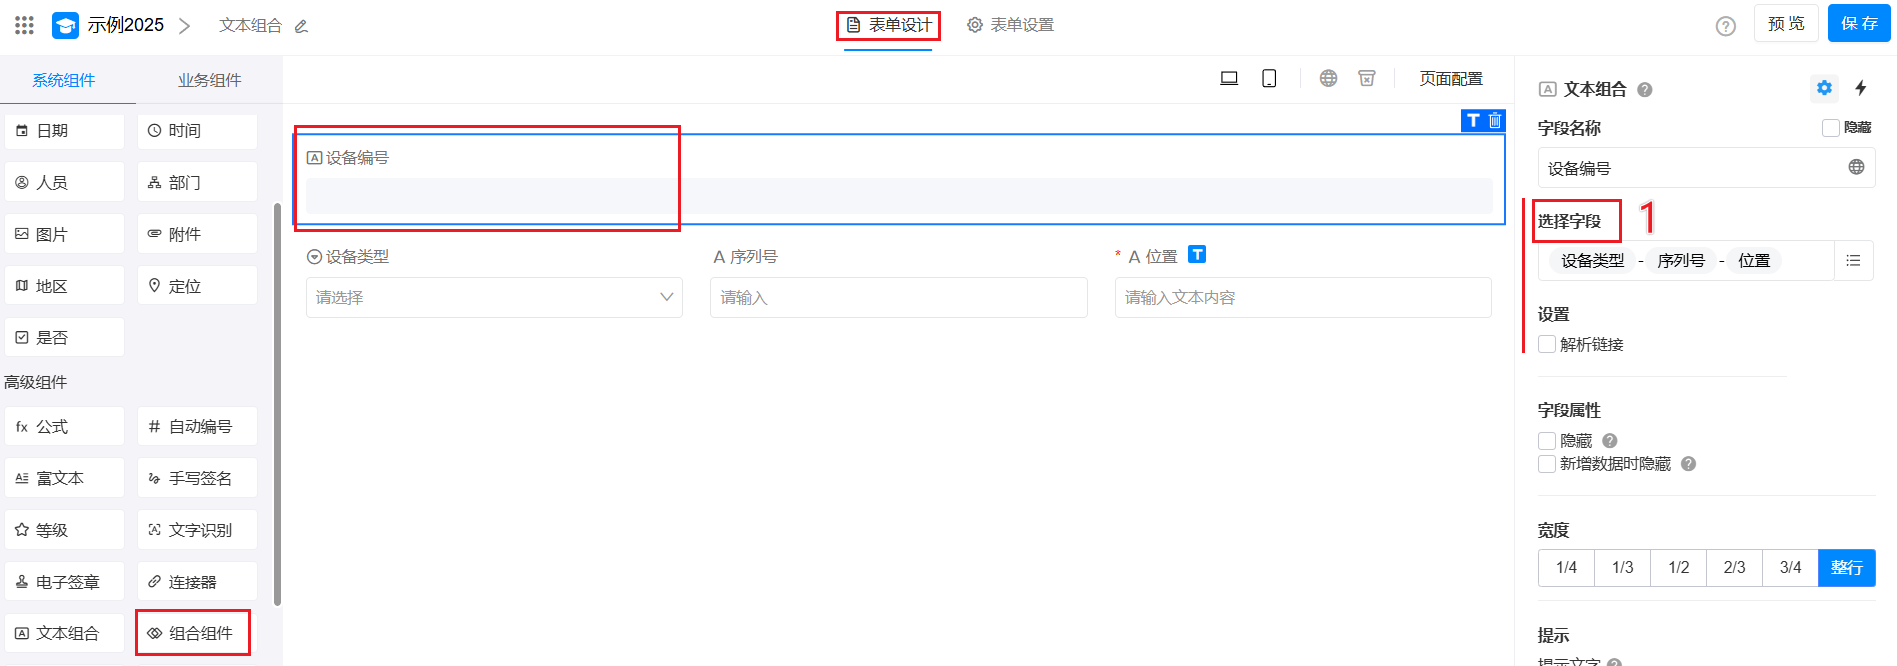1897x666 pixels.
Task: Click the app grid launcher icon
Action: click(x=24, y=25)
